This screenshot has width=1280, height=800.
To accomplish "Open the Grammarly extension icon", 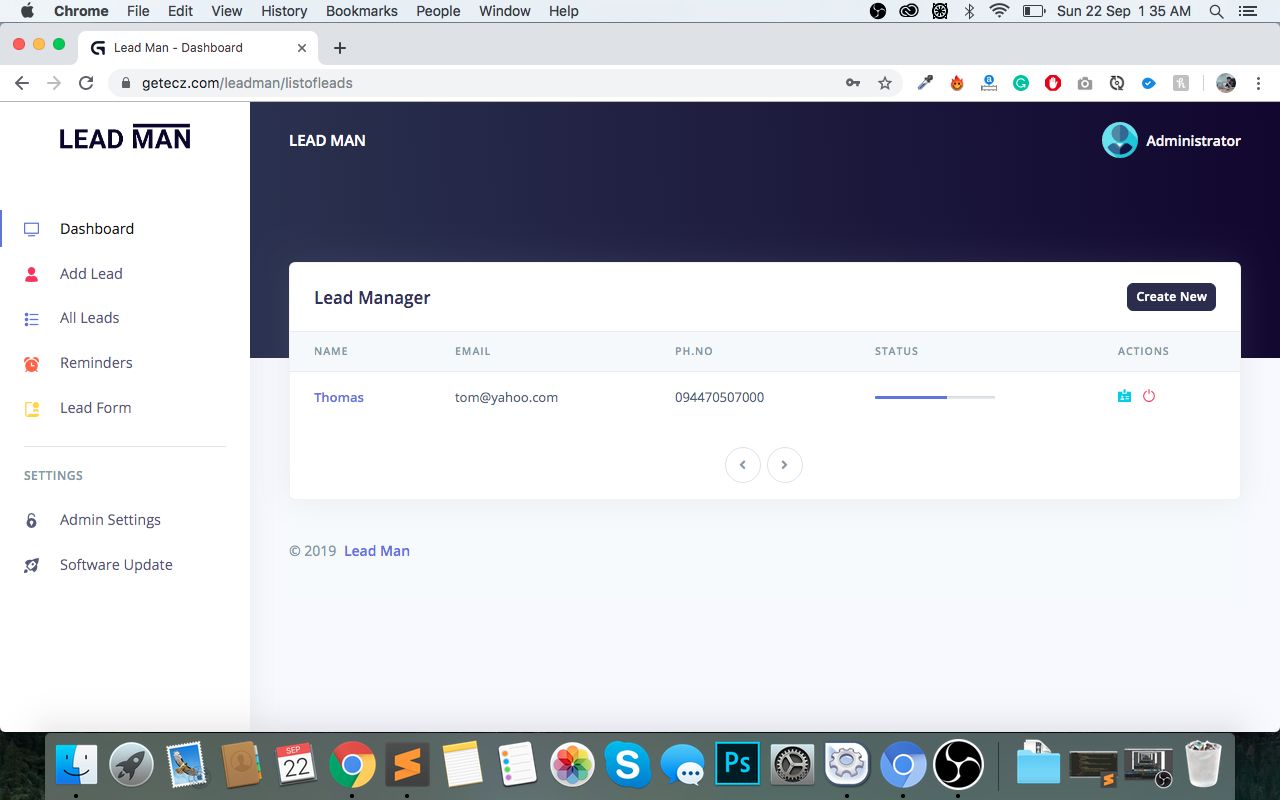I will click(1021, 83).
